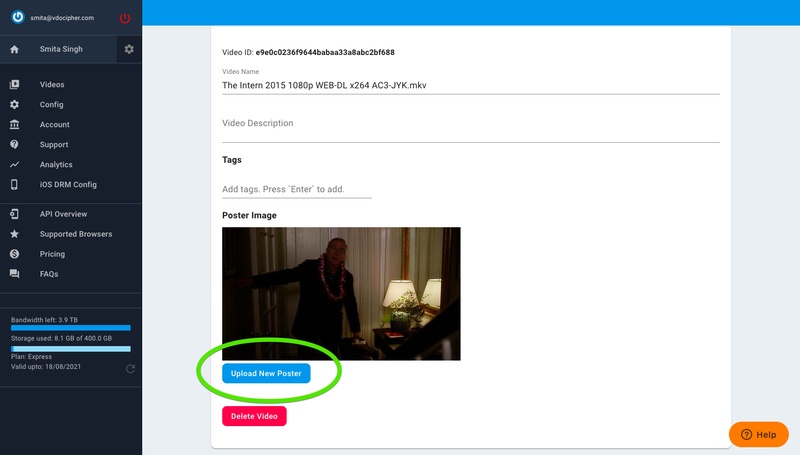Click 'Valid upto: 18/08/2021' text
Screen dimensions: 800x455
coord(46,366)
